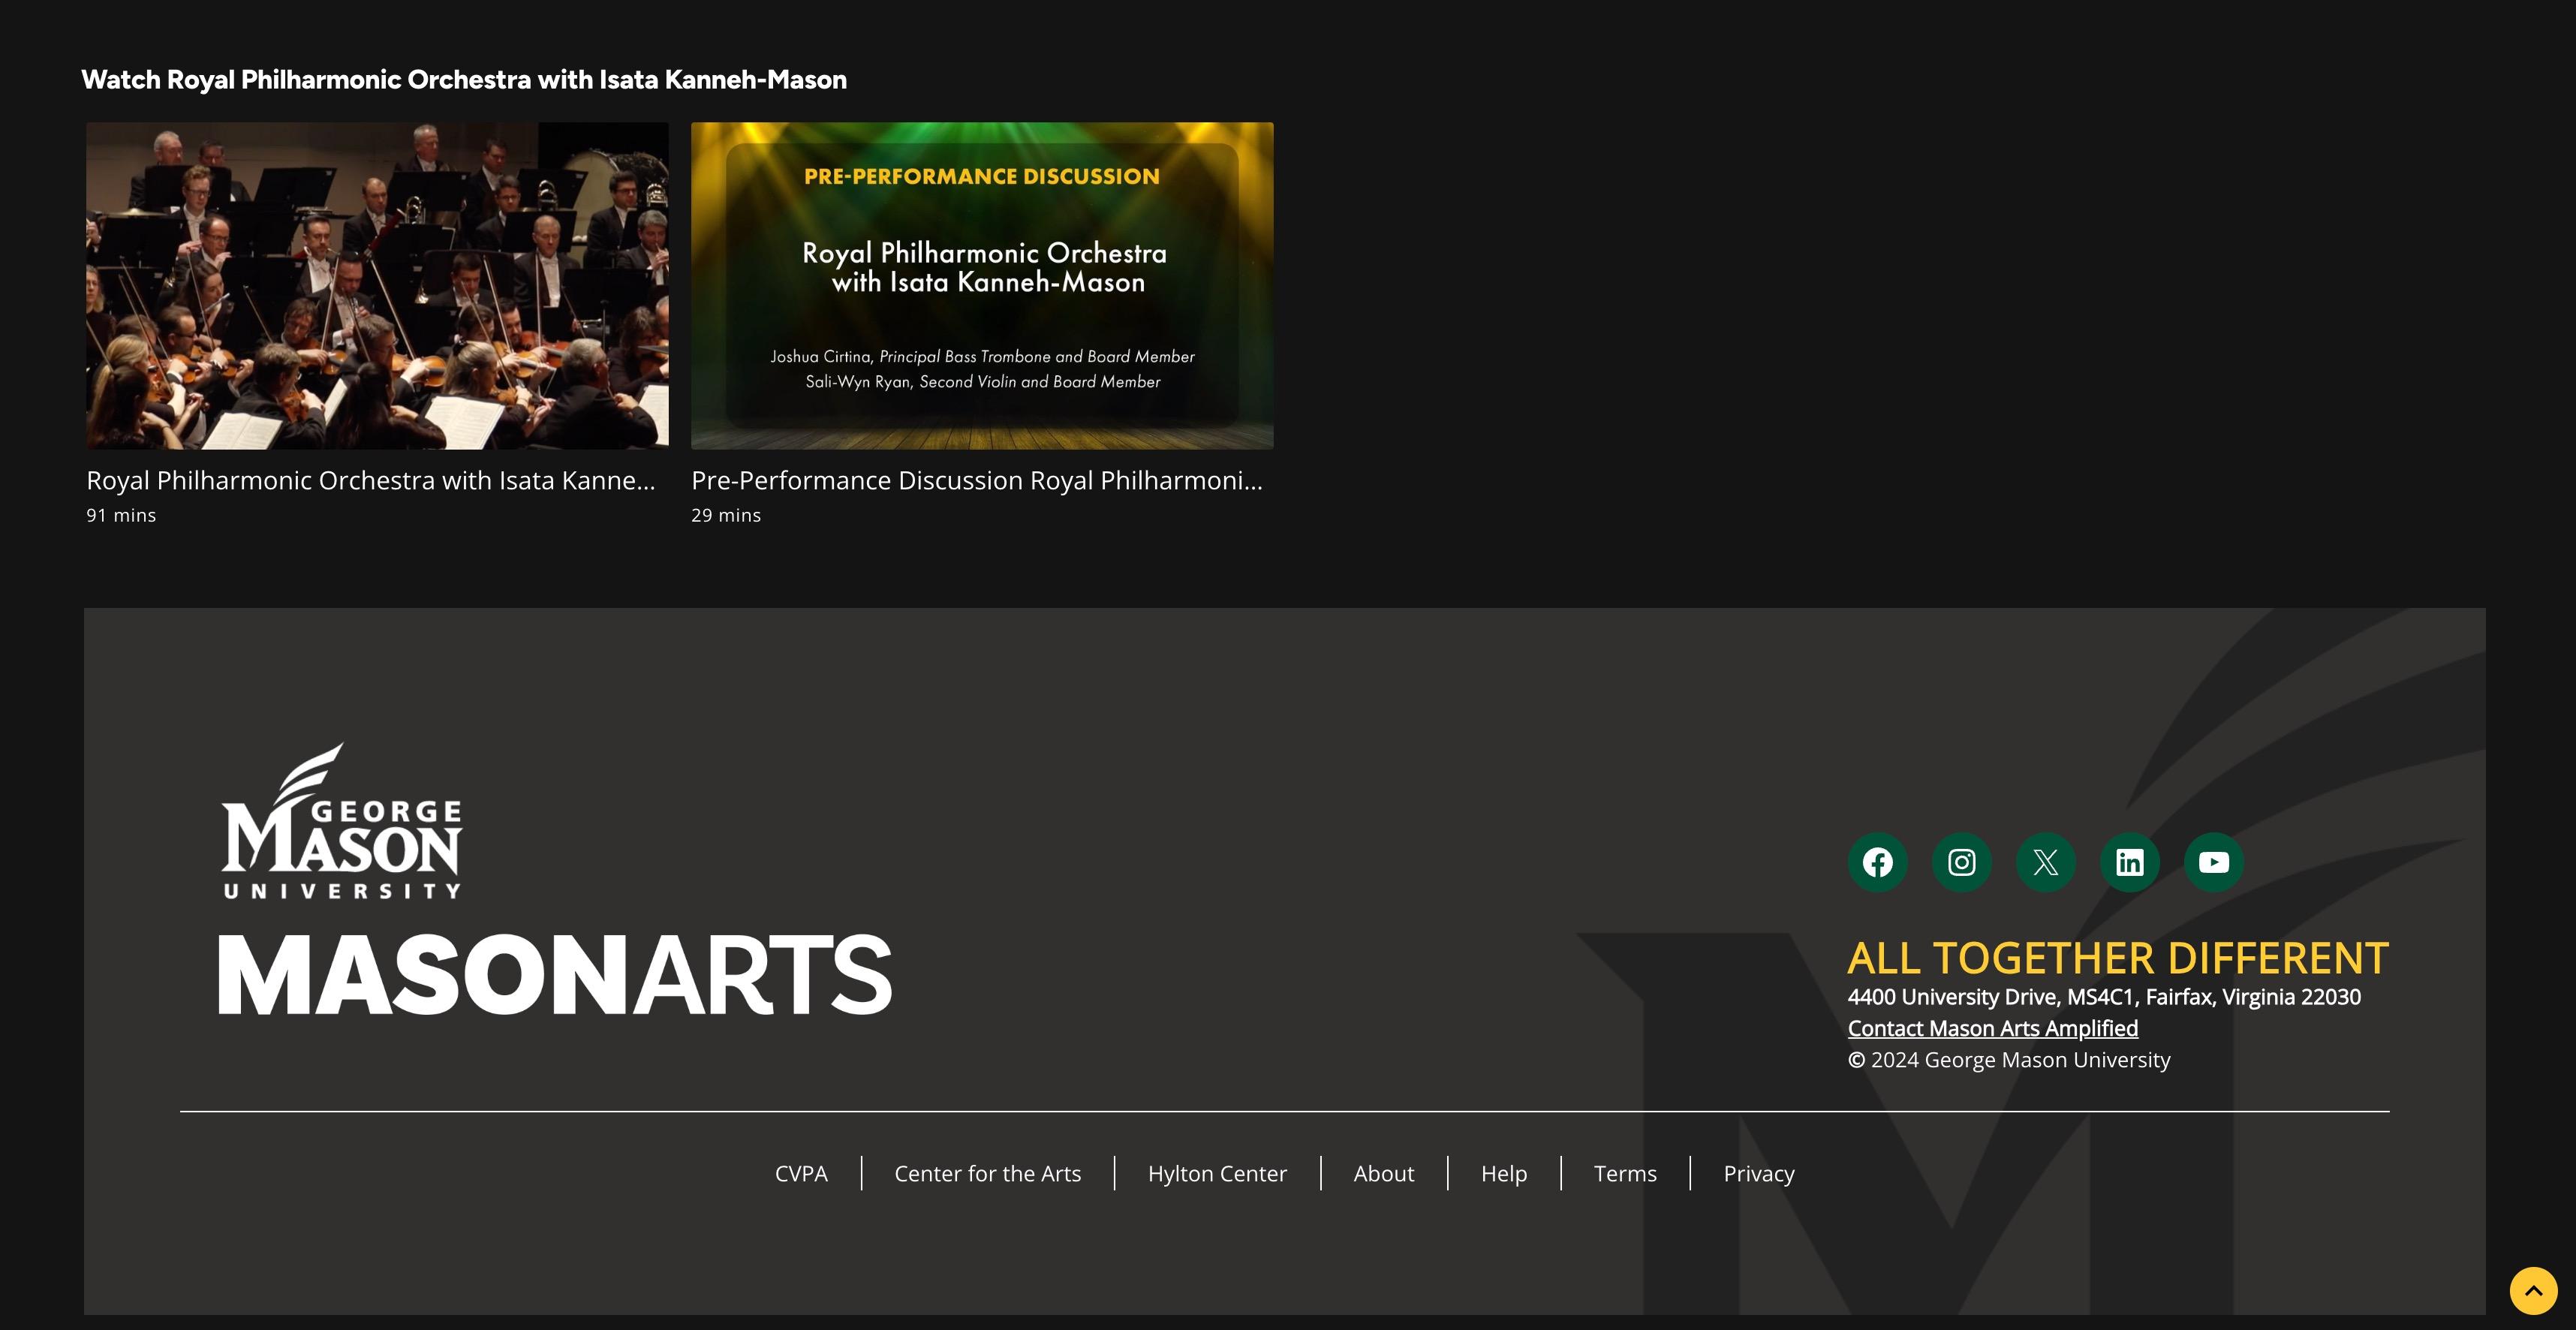Go to the CVPA footer link
This screenshot has height=1330, width=2576.
[x=801, y=1173]
